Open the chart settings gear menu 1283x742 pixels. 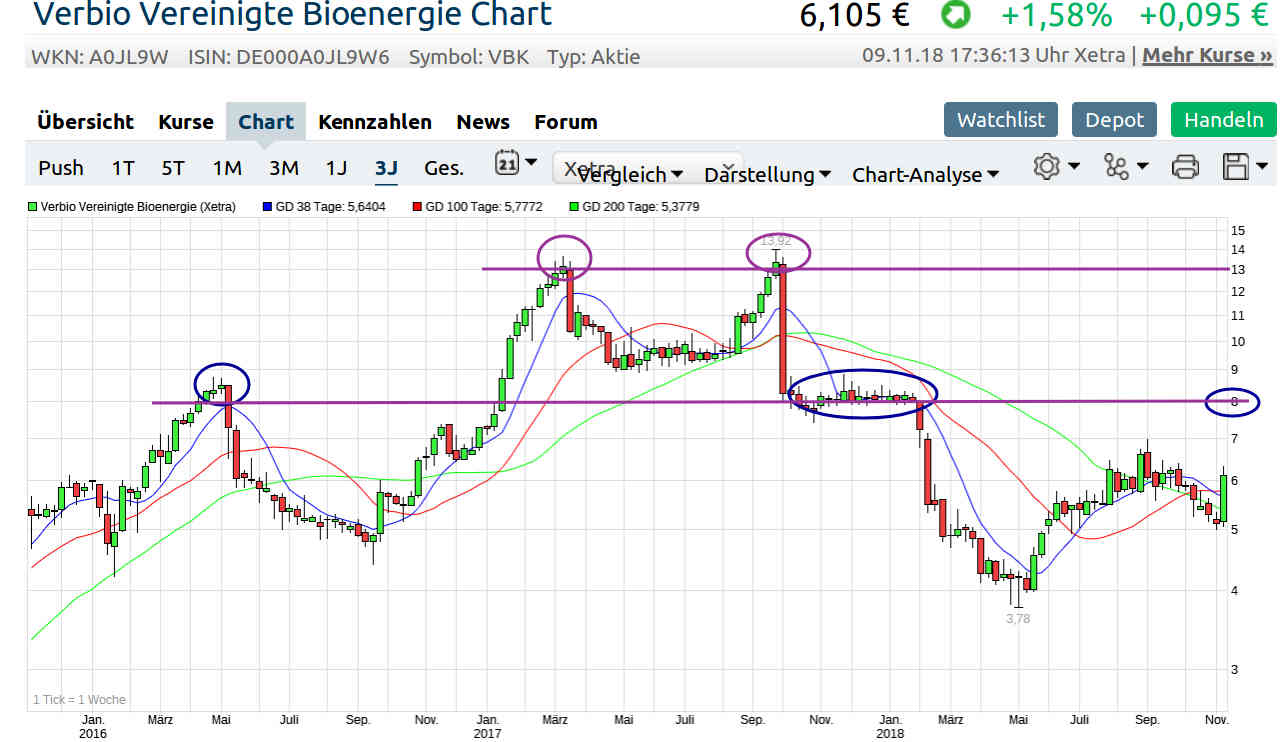pyautogui.click(x=1056, y=166)
